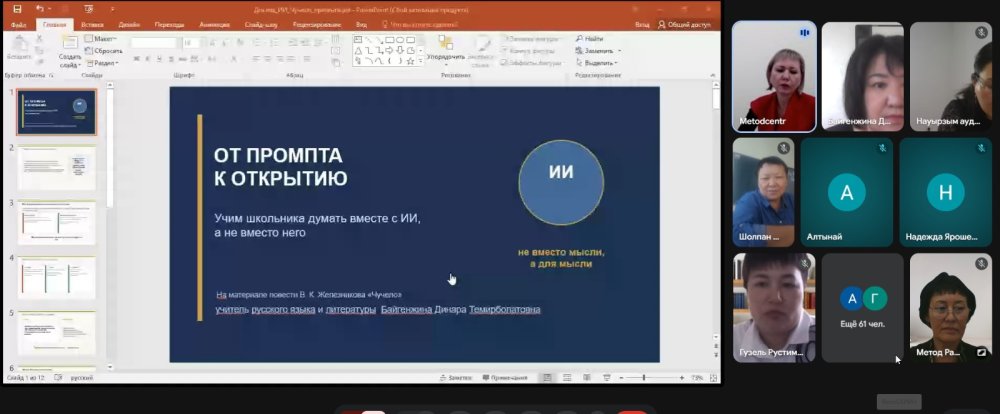Click Slide Show icon in status bar
Screen dimensions: 1000x414
[x=607, y=378]
